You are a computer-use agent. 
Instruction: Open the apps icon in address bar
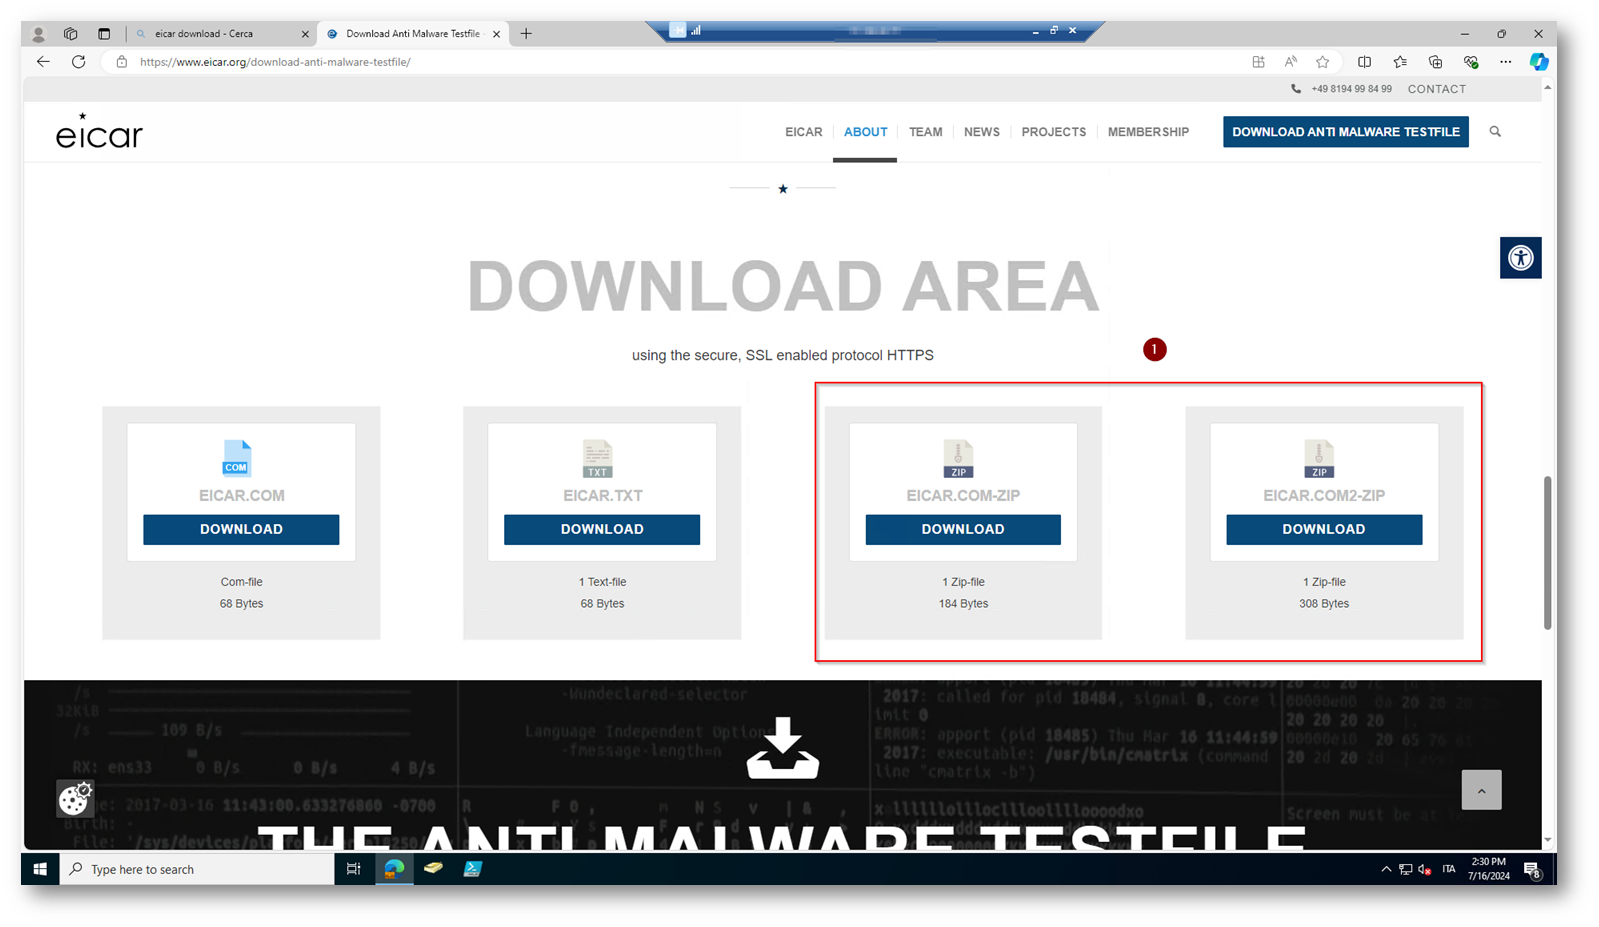tap(1258, 62)
